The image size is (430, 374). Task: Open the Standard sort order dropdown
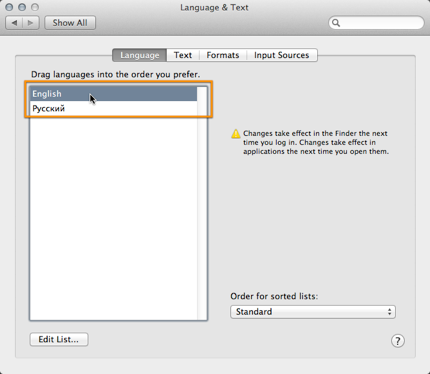pyautogui.click(x=313, y=312)
